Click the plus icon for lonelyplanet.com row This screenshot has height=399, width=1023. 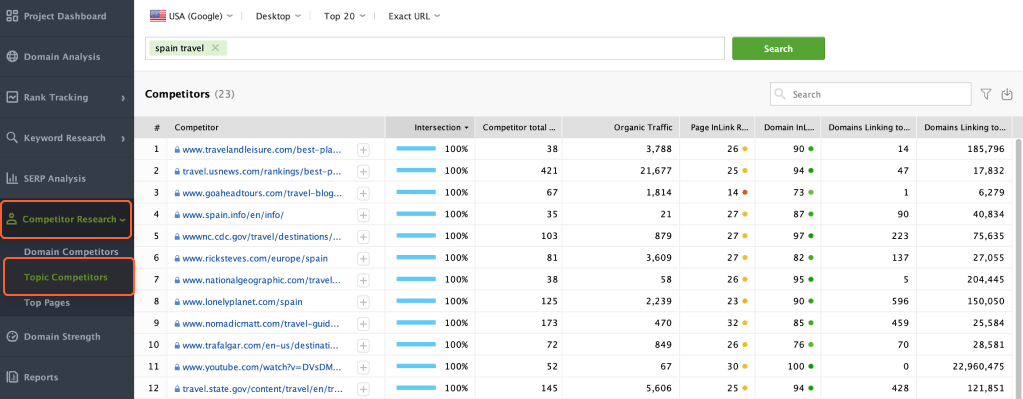pyautogui.click(x=363, y=302)
